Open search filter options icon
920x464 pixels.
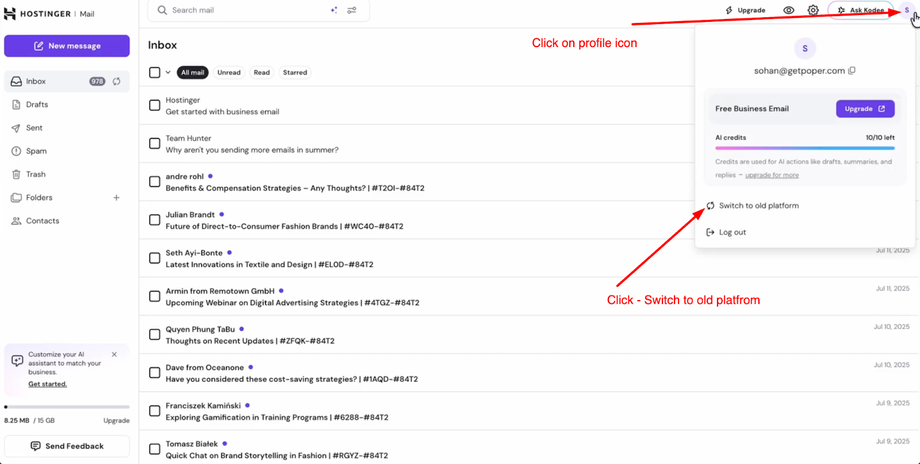click(x=351, y=10)
